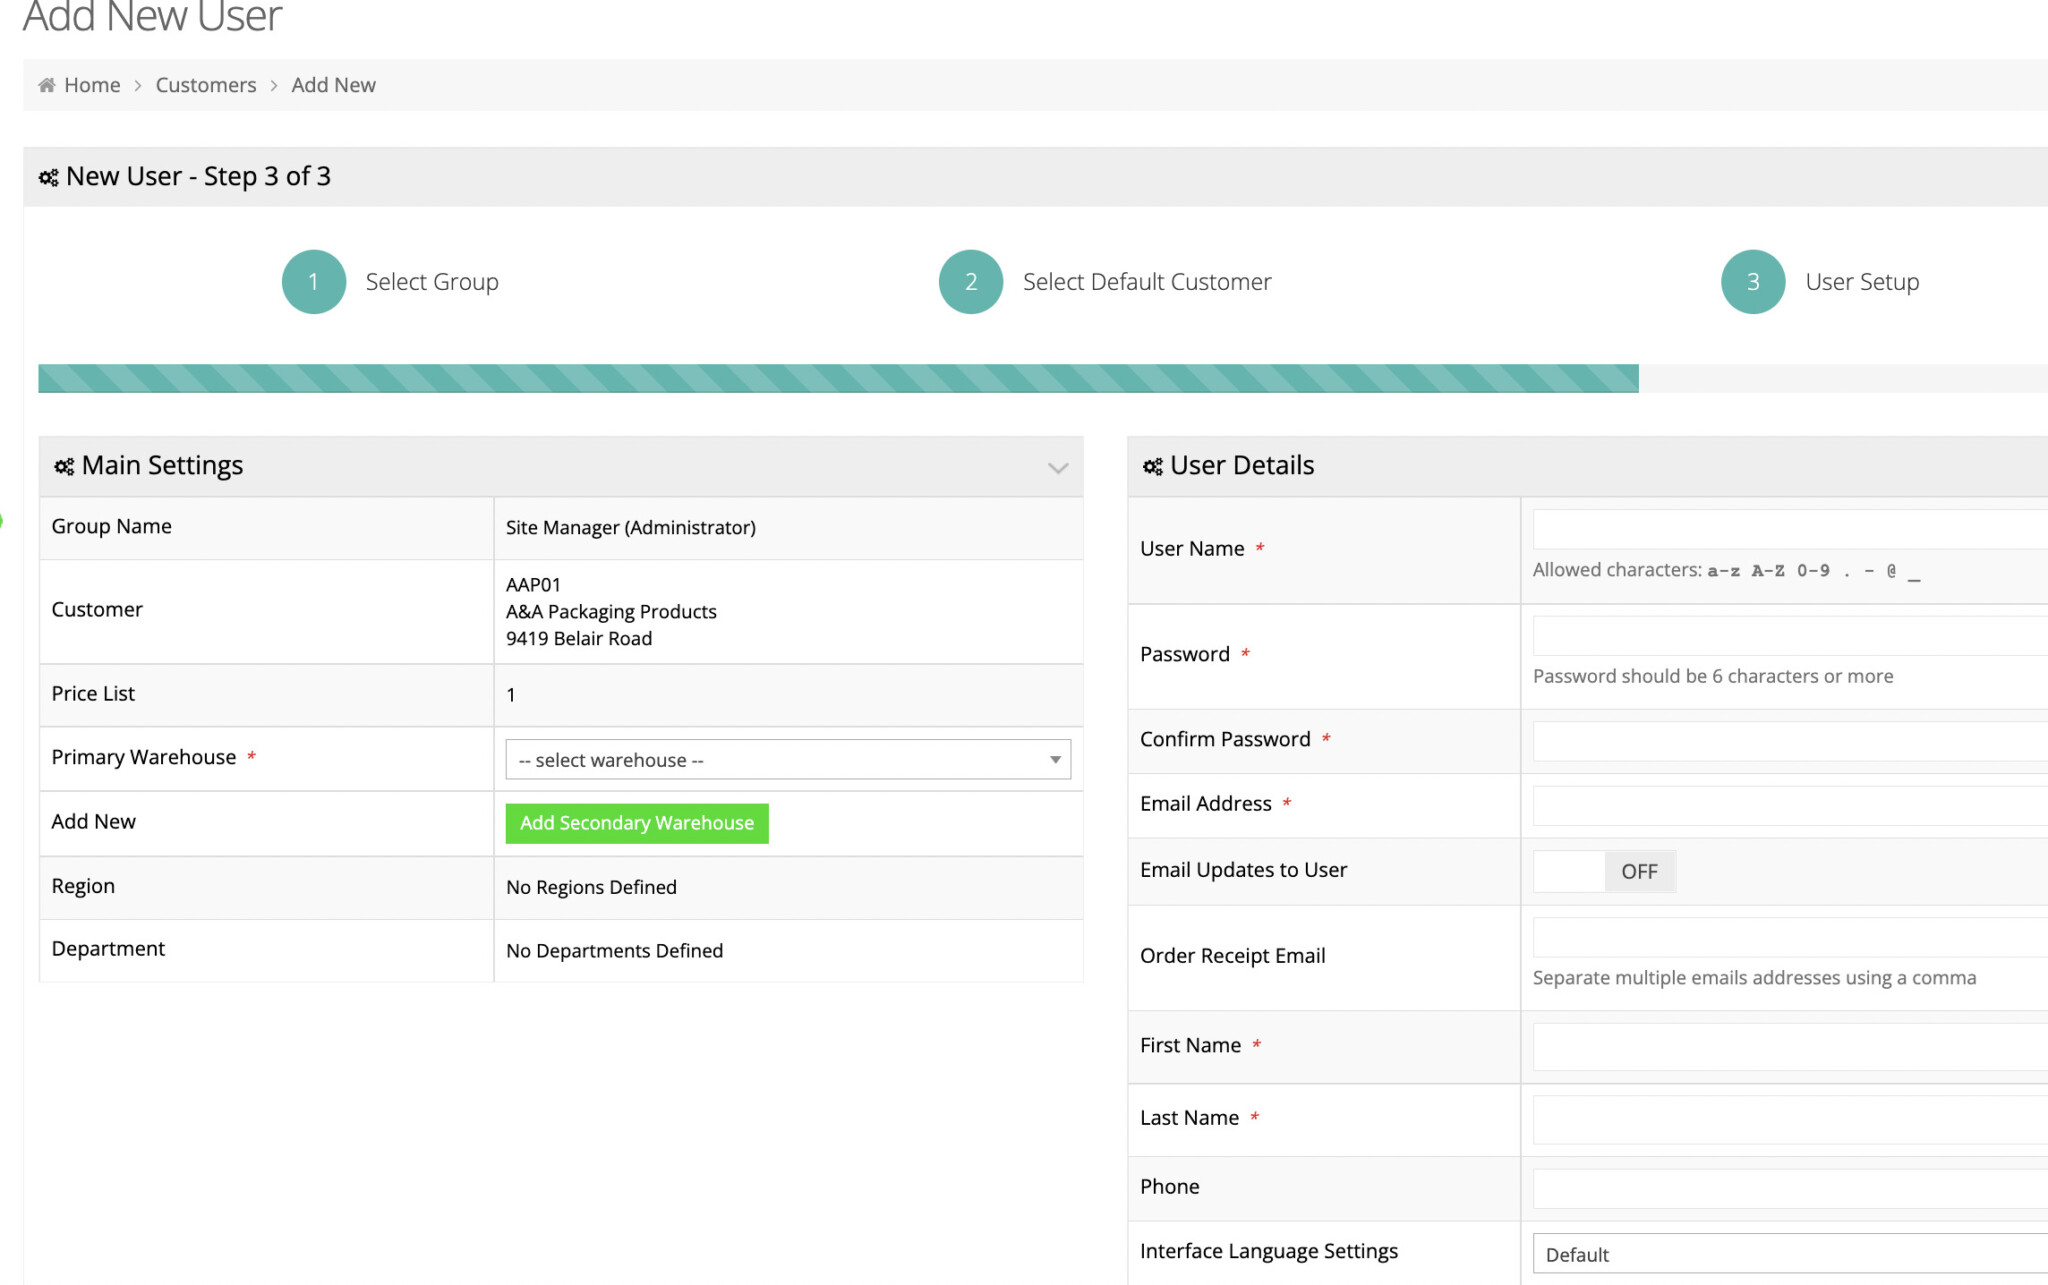
Task: Select step circle 3 User Setup
Action: (1752, 281)
